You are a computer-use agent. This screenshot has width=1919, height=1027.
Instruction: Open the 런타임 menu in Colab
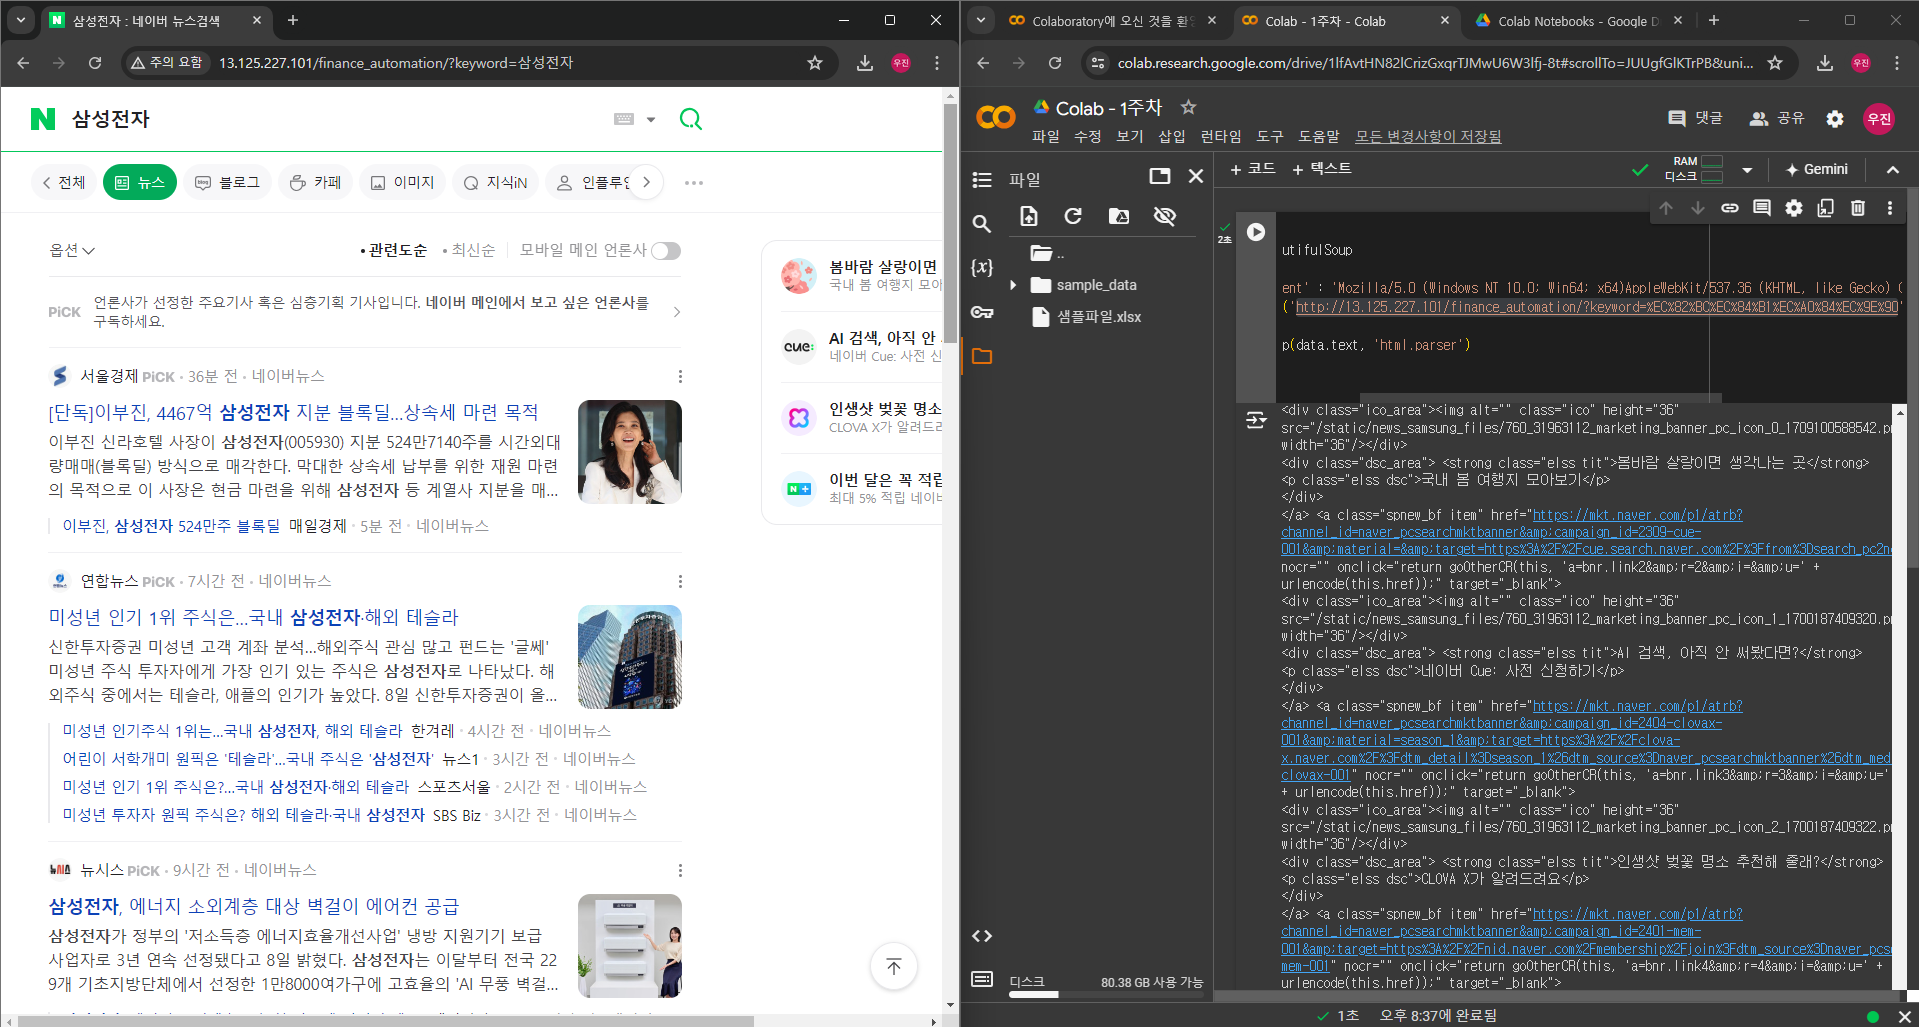coord(1220,137)
